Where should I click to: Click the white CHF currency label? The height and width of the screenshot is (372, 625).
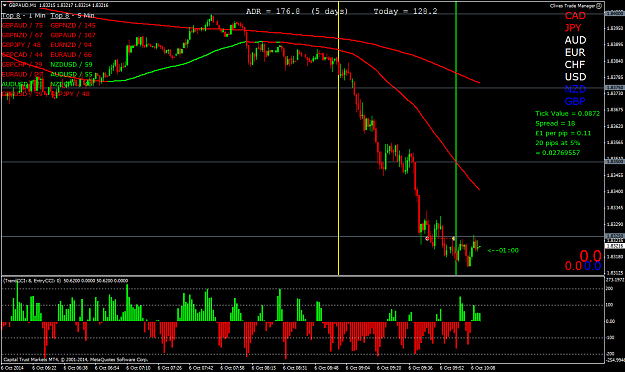pos(575,65)
